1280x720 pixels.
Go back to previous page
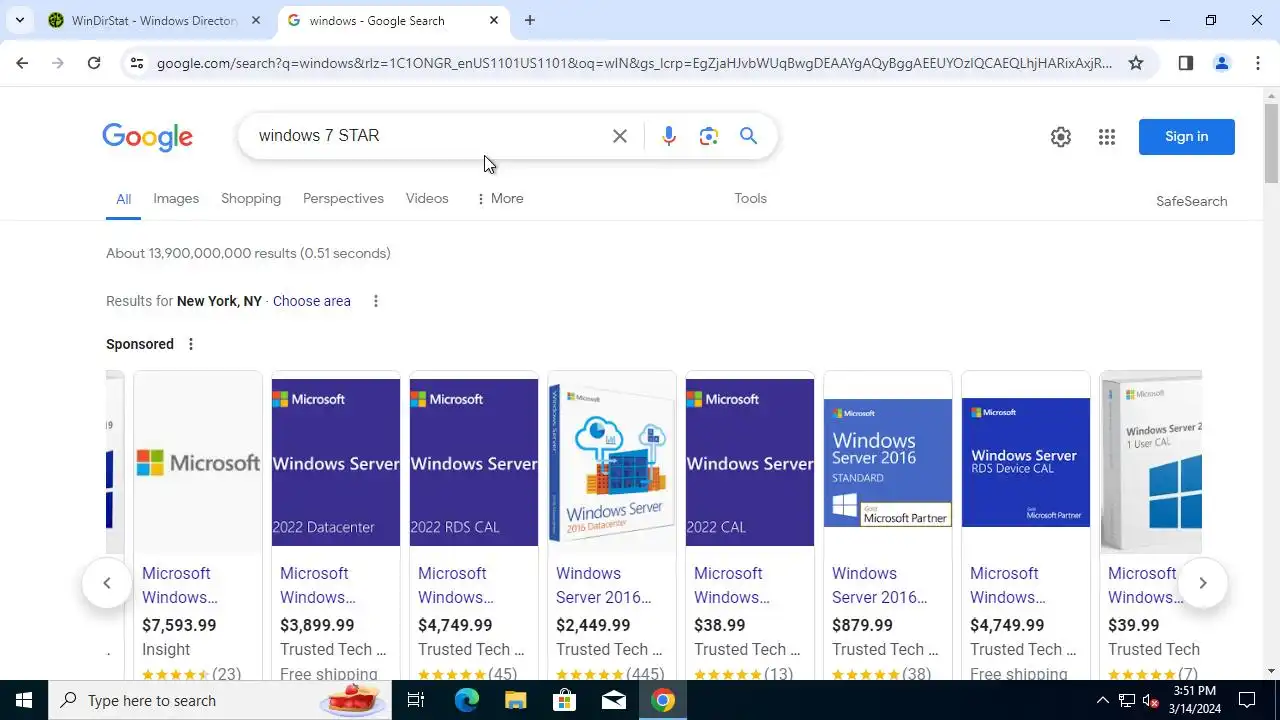[22, 63]
